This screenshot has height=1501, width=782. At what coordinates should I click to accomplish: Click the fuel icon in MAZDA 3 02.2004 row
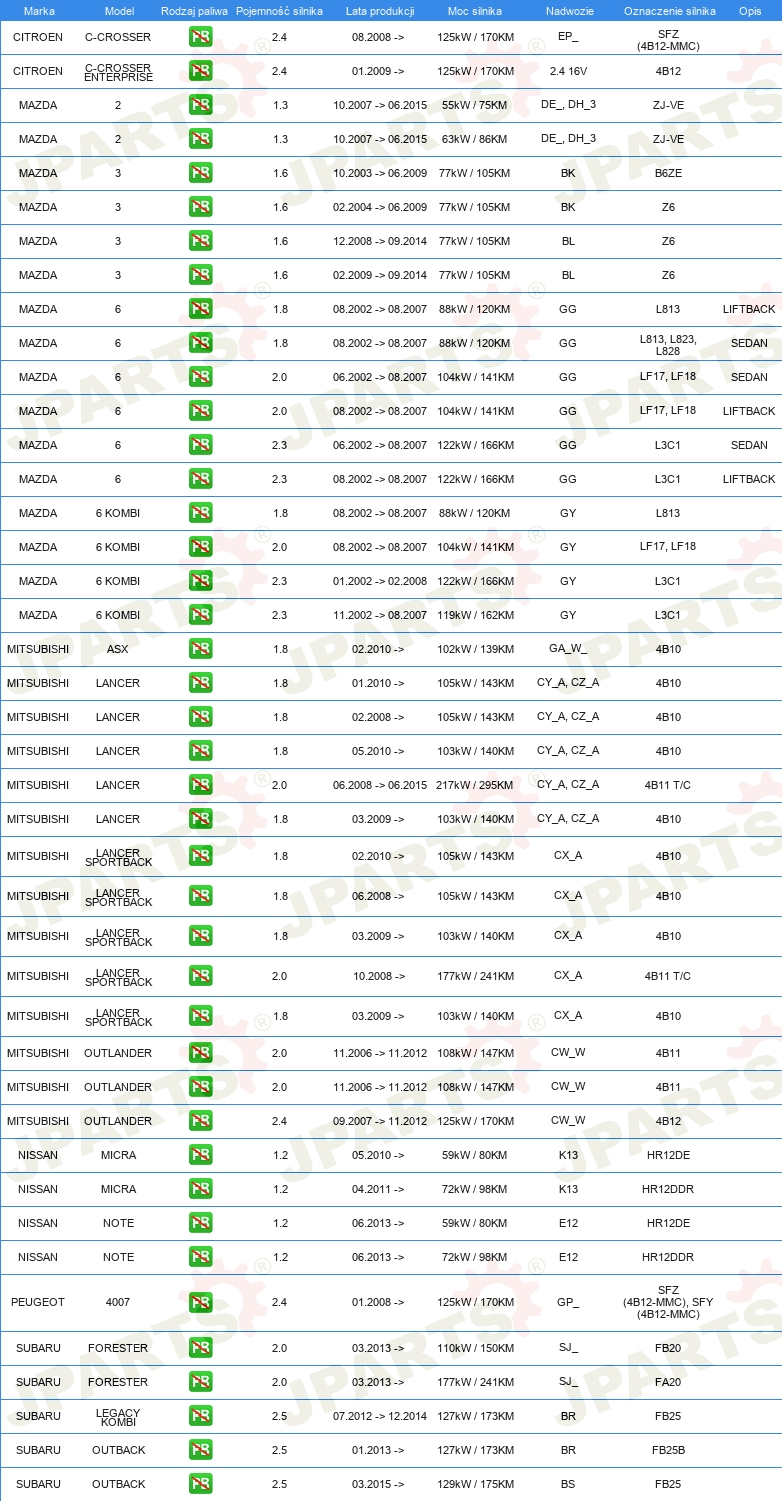click(200, 207)
